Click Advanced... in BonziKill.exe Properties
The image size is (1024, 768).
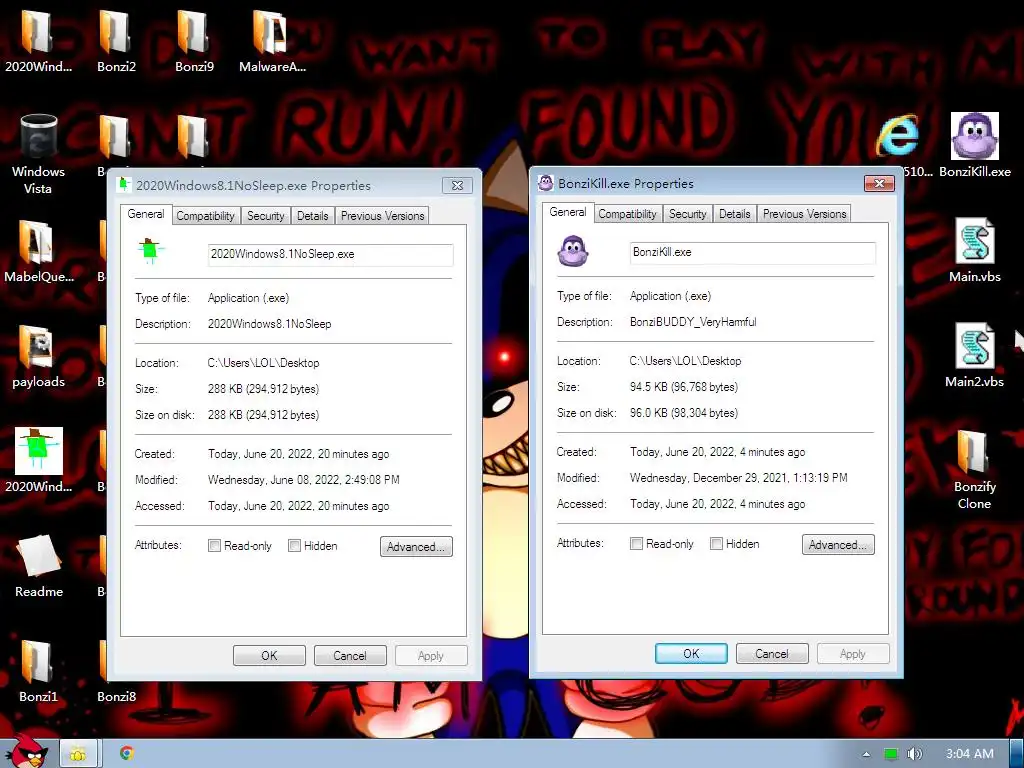coord(838,545)
